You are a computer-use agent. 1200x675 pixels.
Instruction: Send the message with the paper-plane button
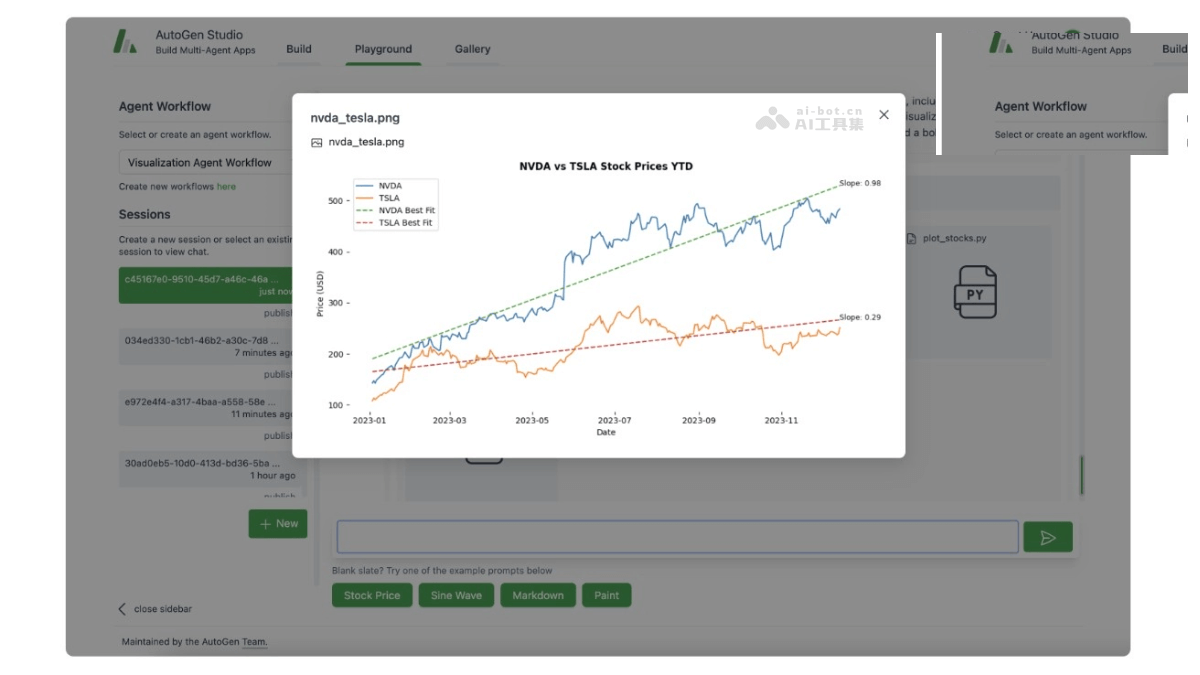(x=1048, y=537)
